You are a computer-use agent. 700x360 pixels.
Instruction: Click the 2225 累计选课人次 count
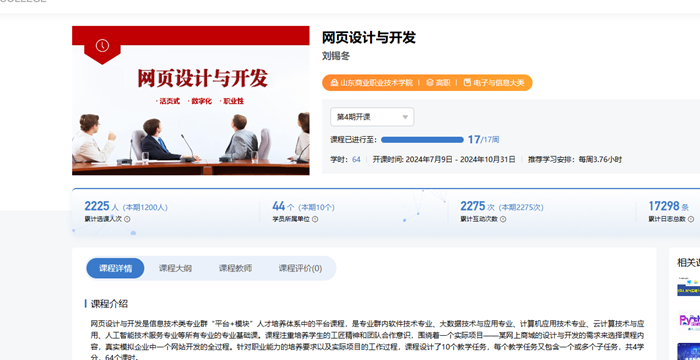97,206
